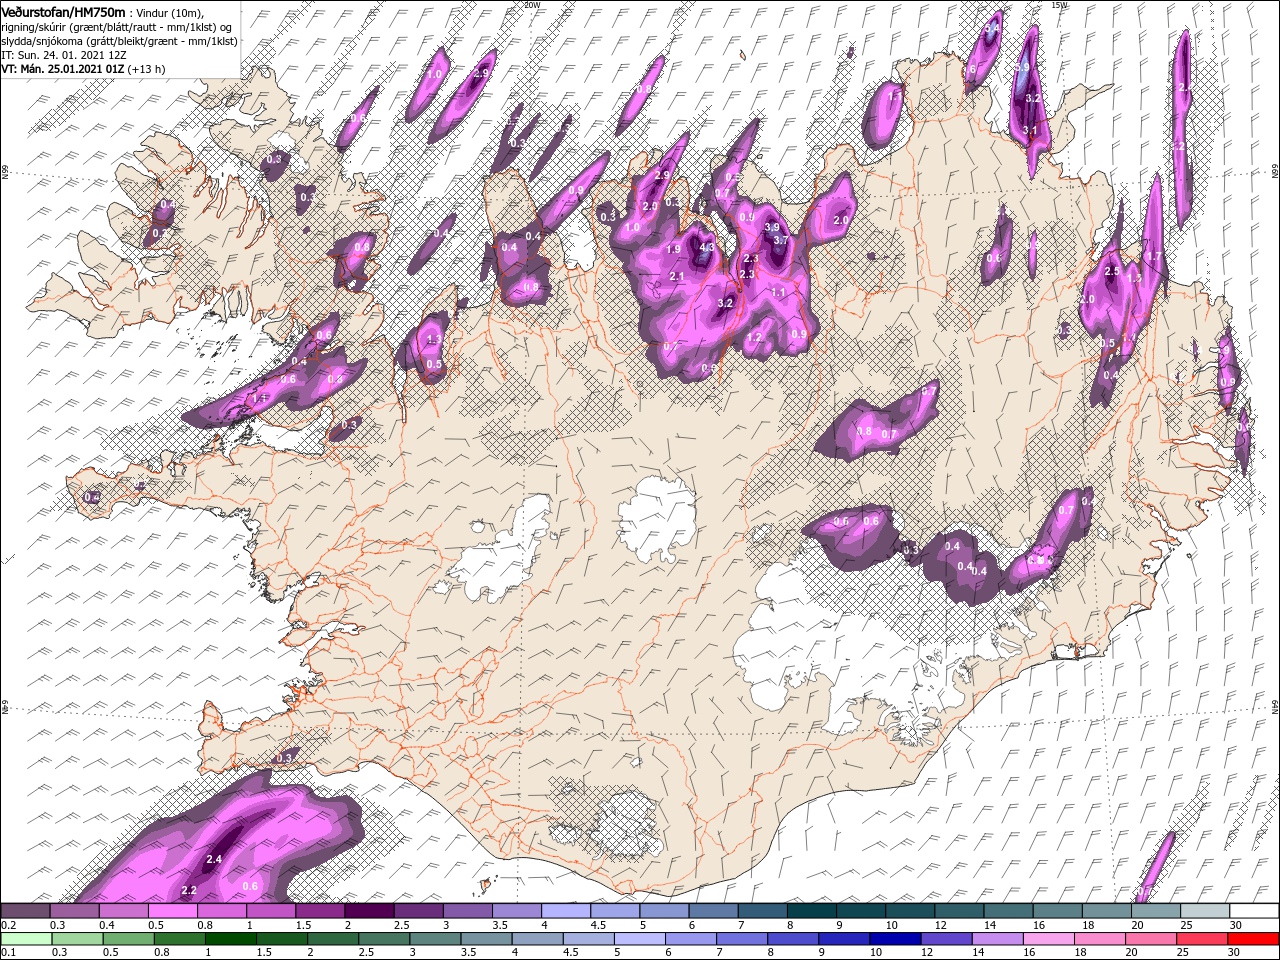Click the 66N latitude label on right edge

tap(1275, 172)
